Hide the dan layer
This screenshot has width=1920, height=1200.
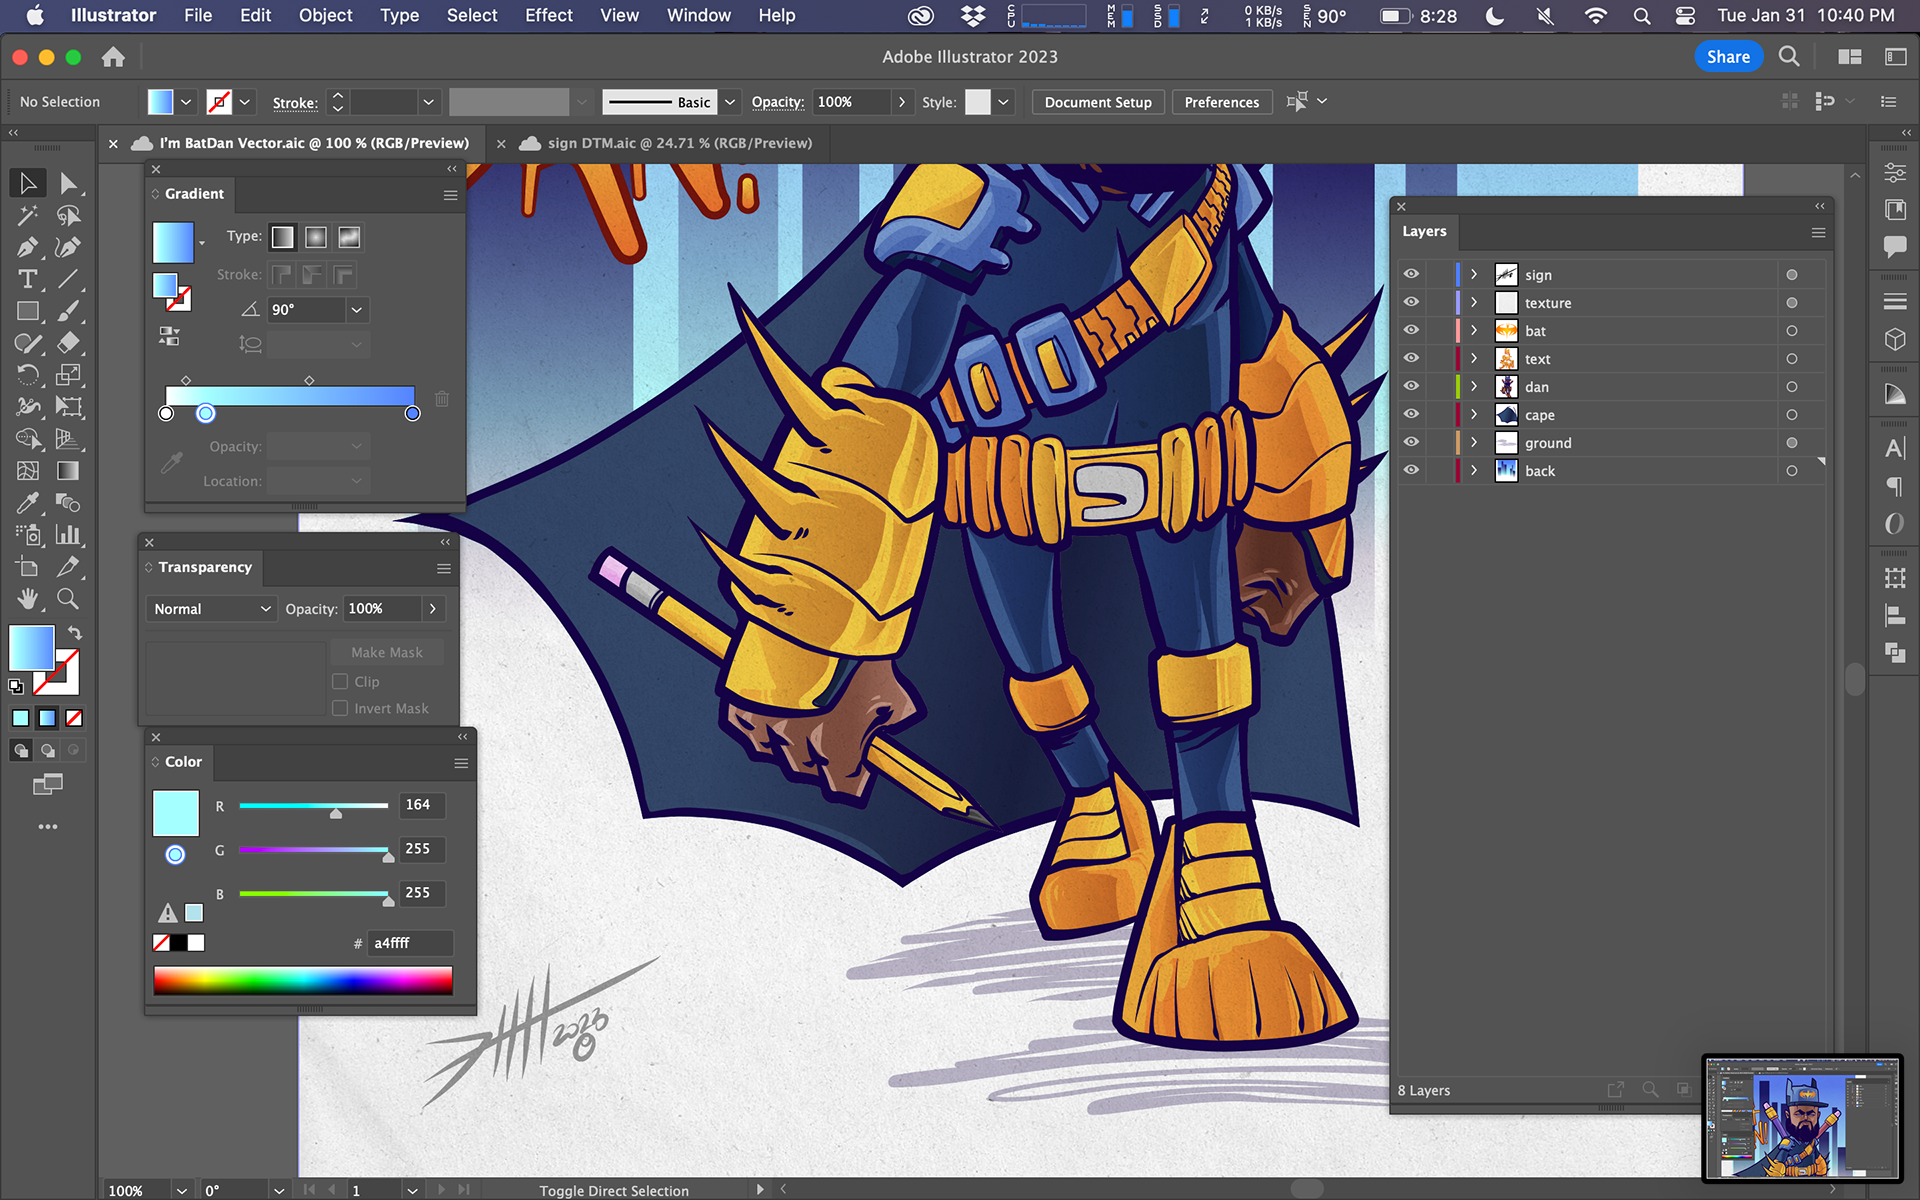coord(1411,386)
